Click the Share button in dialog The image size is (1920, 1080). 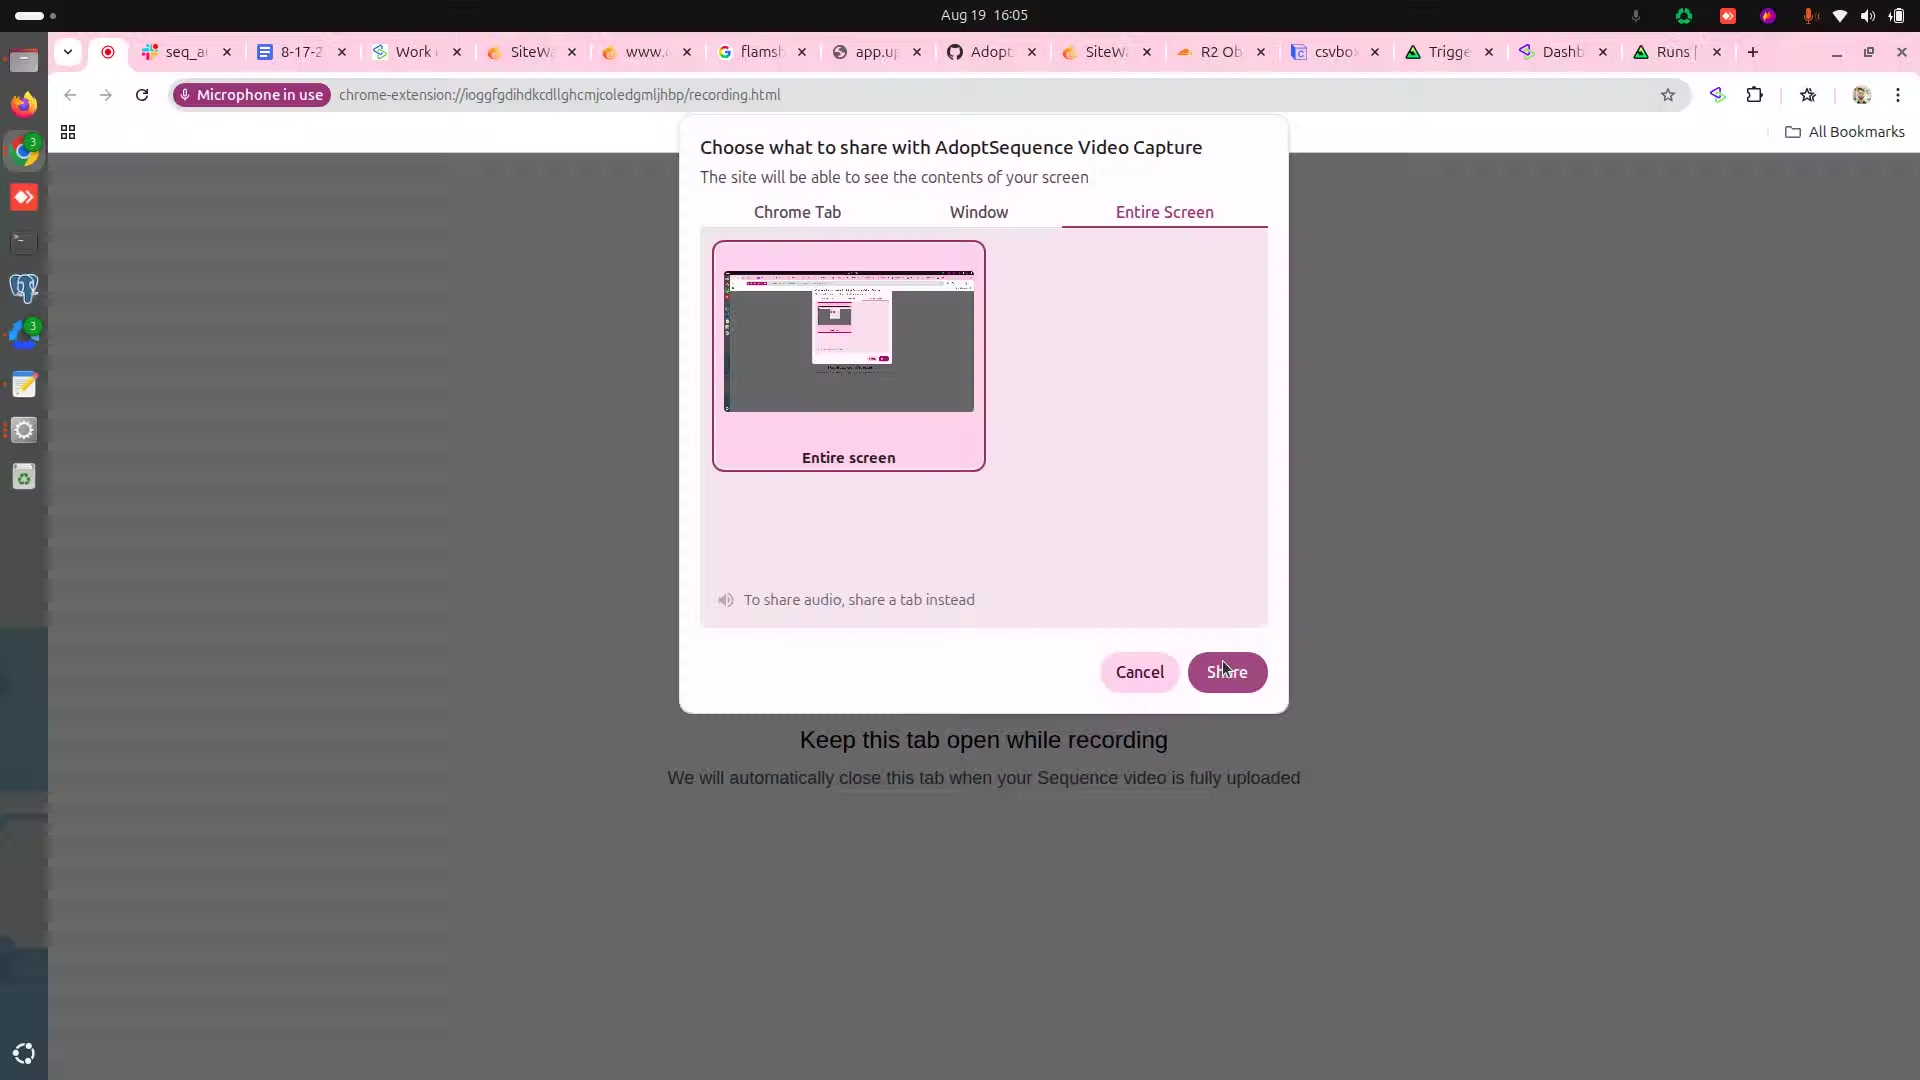tap(1227, 672)
